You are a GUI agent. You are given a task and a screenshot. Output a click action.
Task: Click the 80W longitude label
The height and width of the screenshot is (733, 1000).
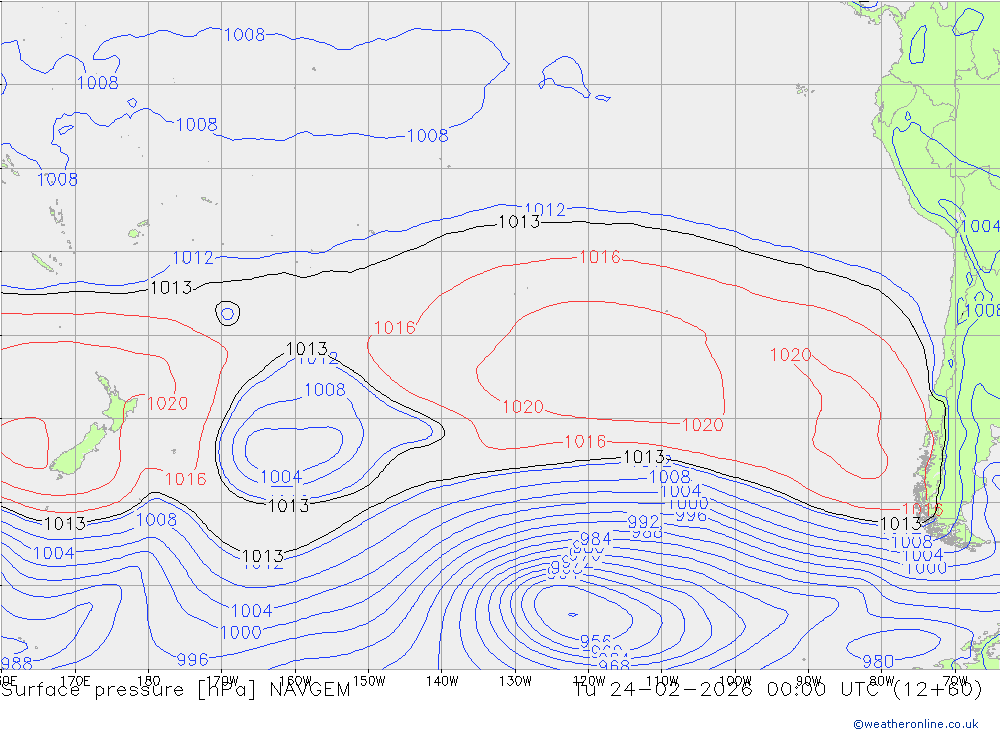click(x=882, y=681)
